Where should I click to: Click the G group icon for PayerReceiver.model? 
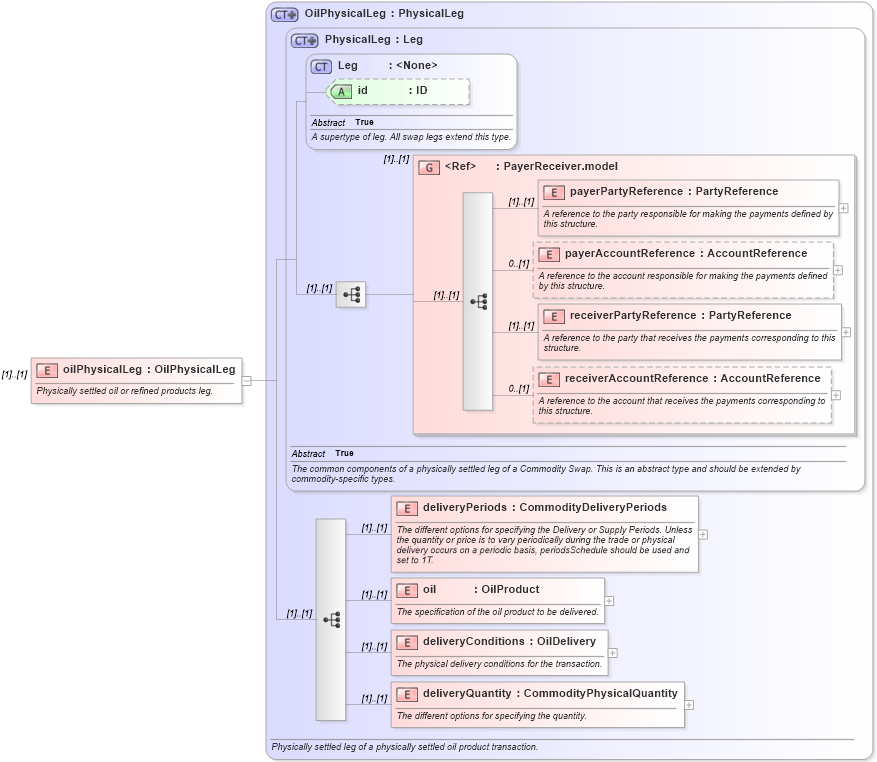pos(429,167)
